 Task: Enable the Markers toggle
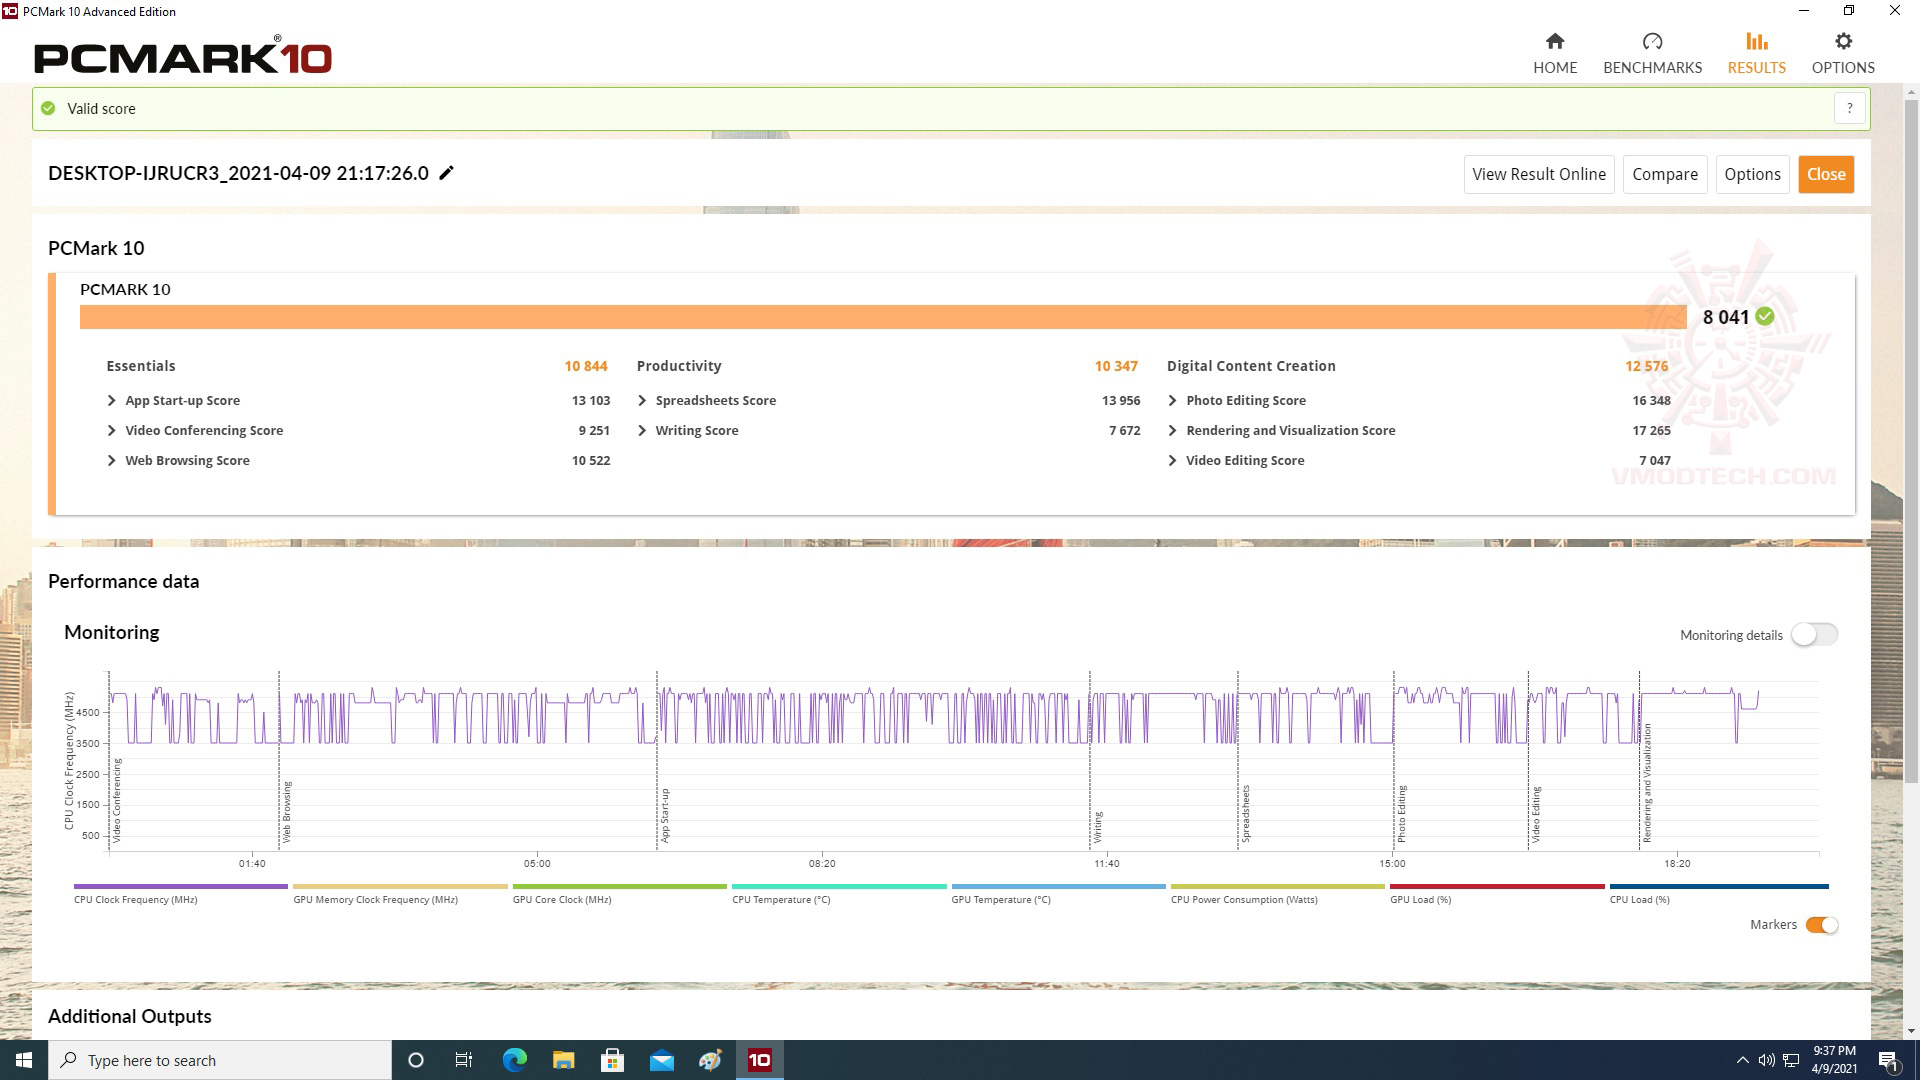1820,923
